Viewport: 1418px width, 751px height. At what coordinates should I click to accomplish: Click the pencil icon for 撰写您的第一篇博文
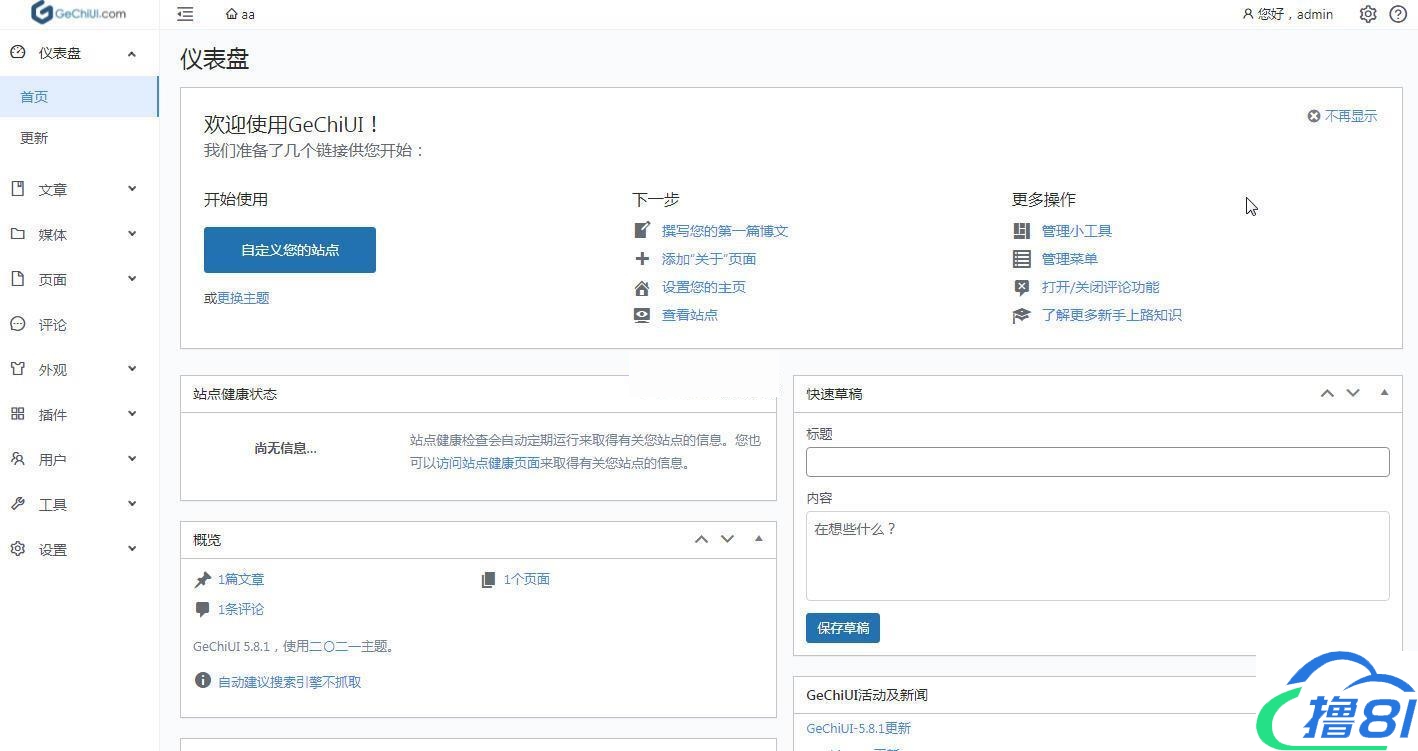click(642, 231)
